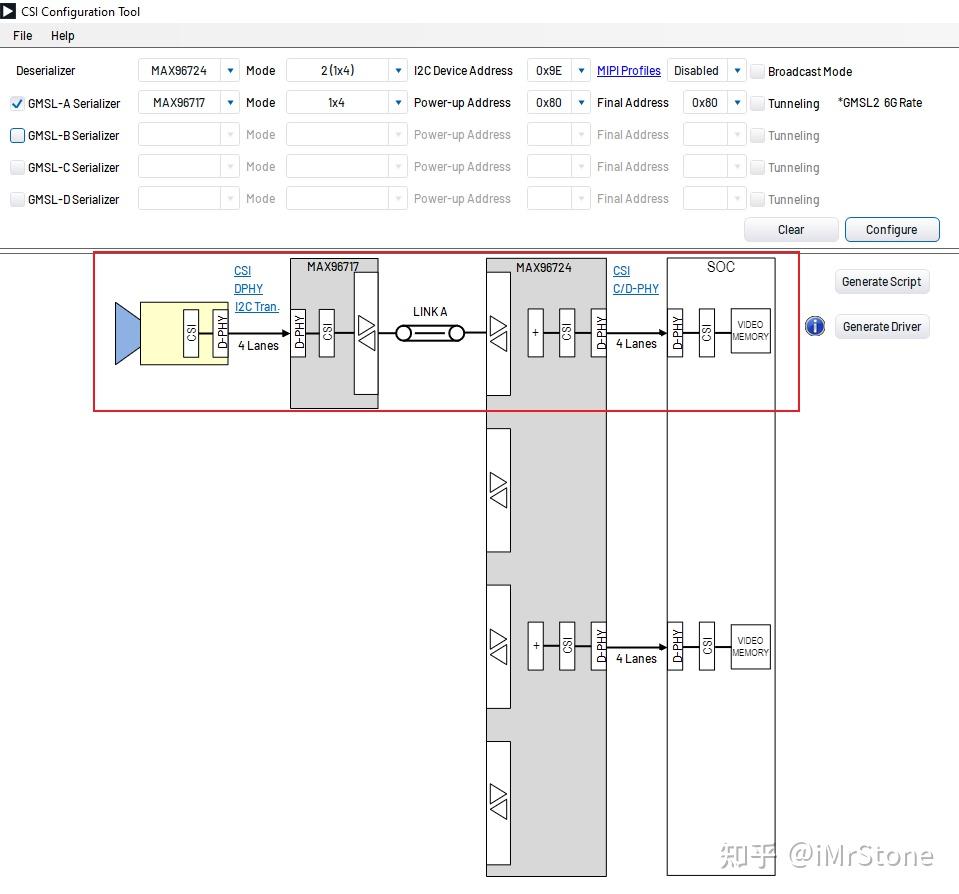The height and width of the screenshot is (894, 959).
Task: Enable Broadcast Mode
Action: pos(758,71)
